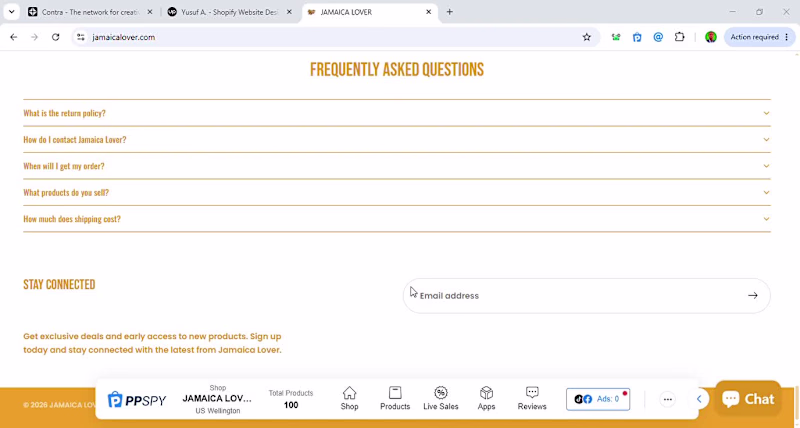This screenshot has height=428, width=800.
Task: Go forward to the next page
Action: (x=34, y=37)
